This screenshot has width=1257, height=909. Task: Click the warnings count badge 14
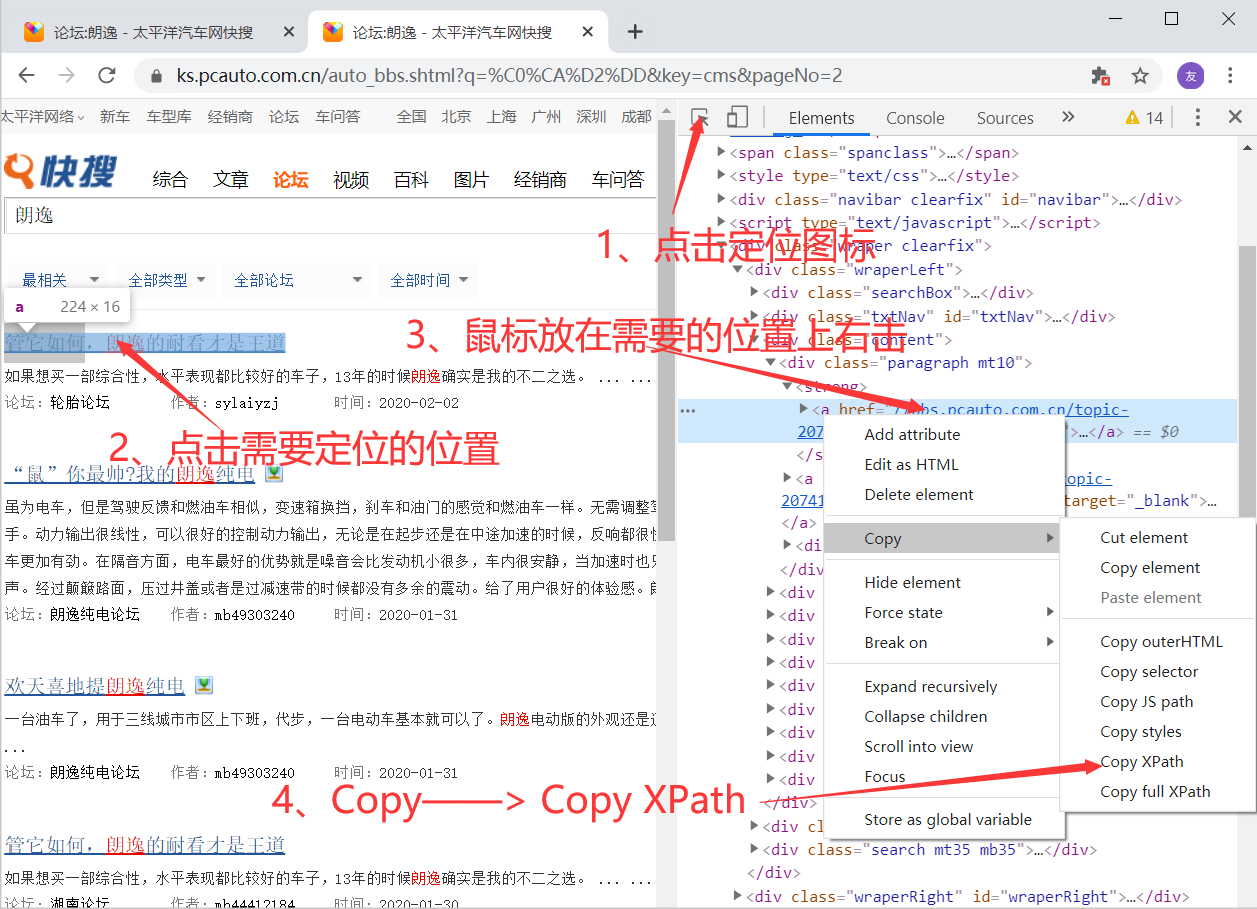[x=1144, y=117]
